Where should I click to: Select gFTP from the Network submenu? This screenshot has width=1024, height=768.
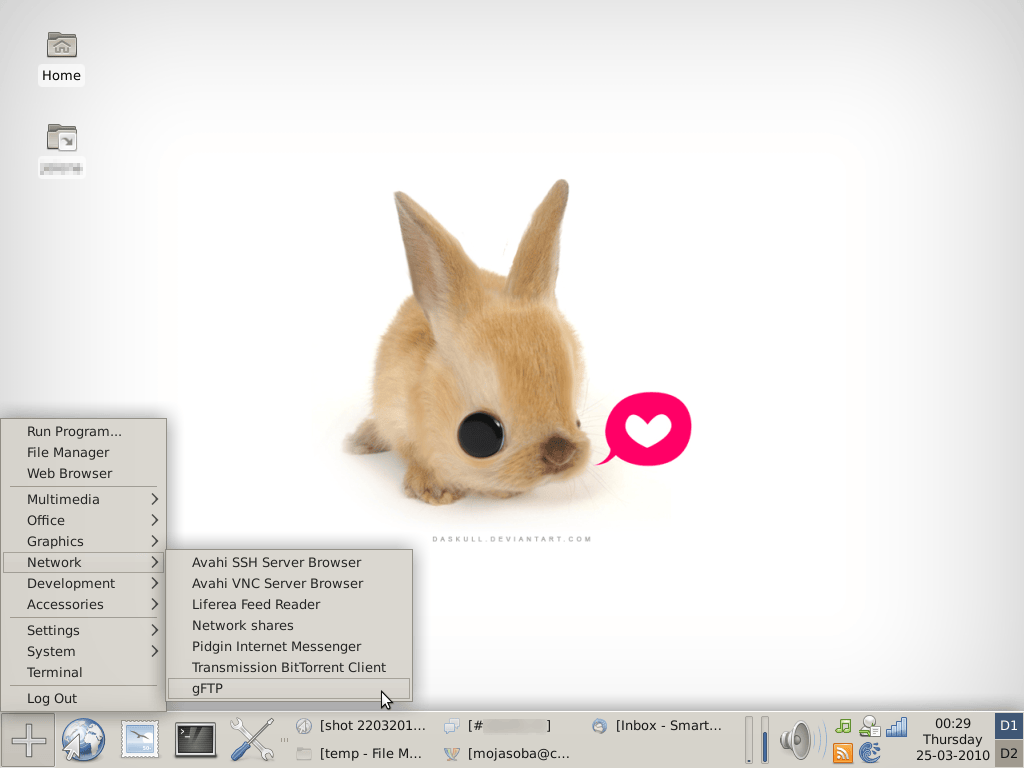[207, 688]
